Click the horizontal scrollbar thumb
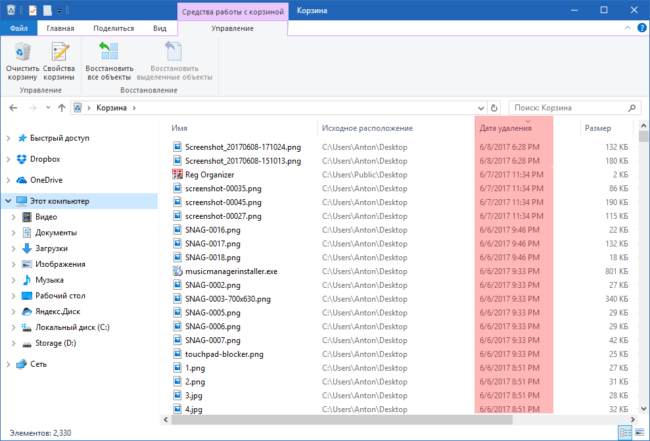 point(342,419)
